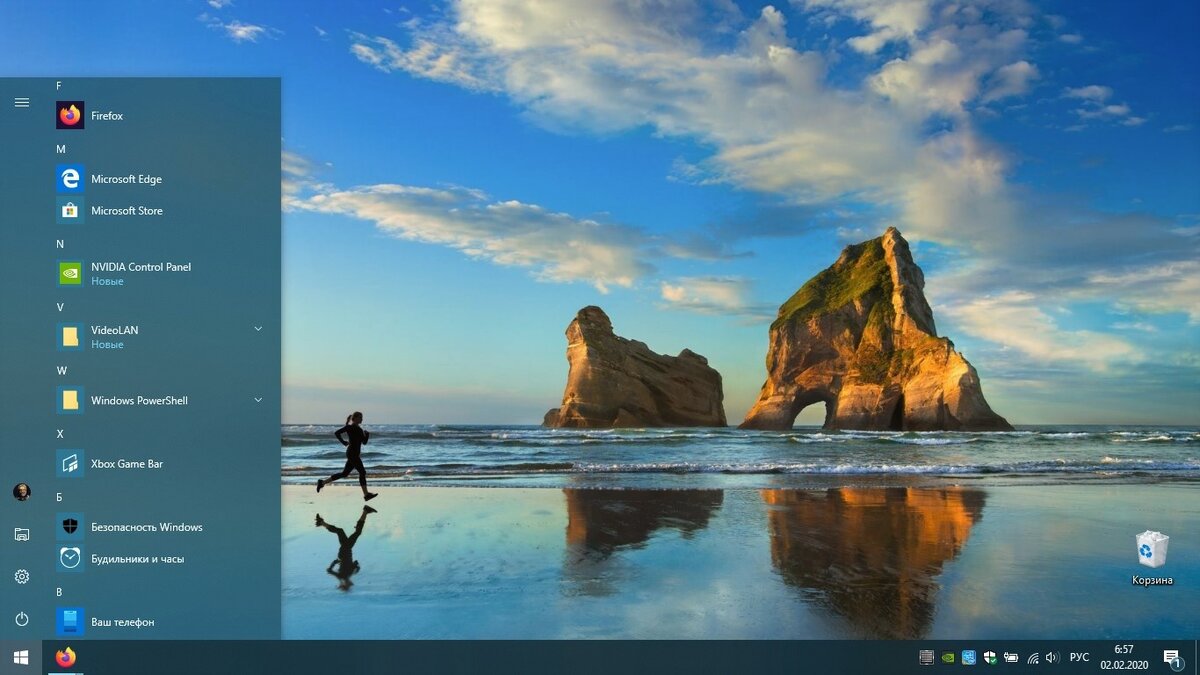The image size is (1200, 675).
Task: Click the Новые label under VideoLAN
Action: 107,345
